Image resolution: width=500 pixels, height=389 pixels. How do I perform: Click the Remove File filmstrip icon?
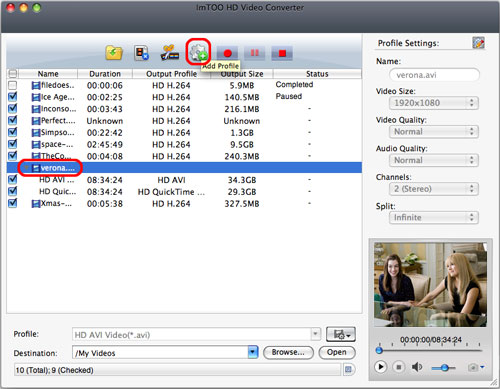click(141, 53)
